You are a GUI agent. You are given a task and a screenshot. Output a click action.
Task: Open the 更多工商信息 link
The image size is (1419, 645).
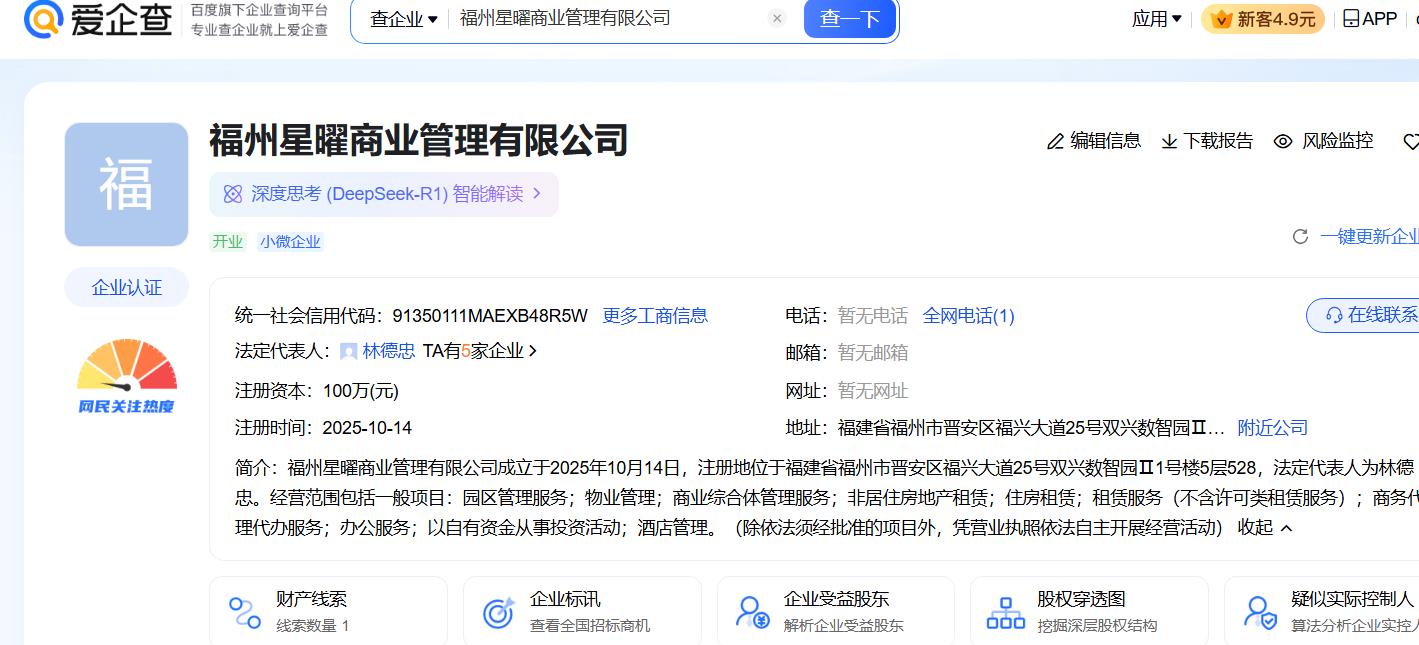[x=654, y=316]
